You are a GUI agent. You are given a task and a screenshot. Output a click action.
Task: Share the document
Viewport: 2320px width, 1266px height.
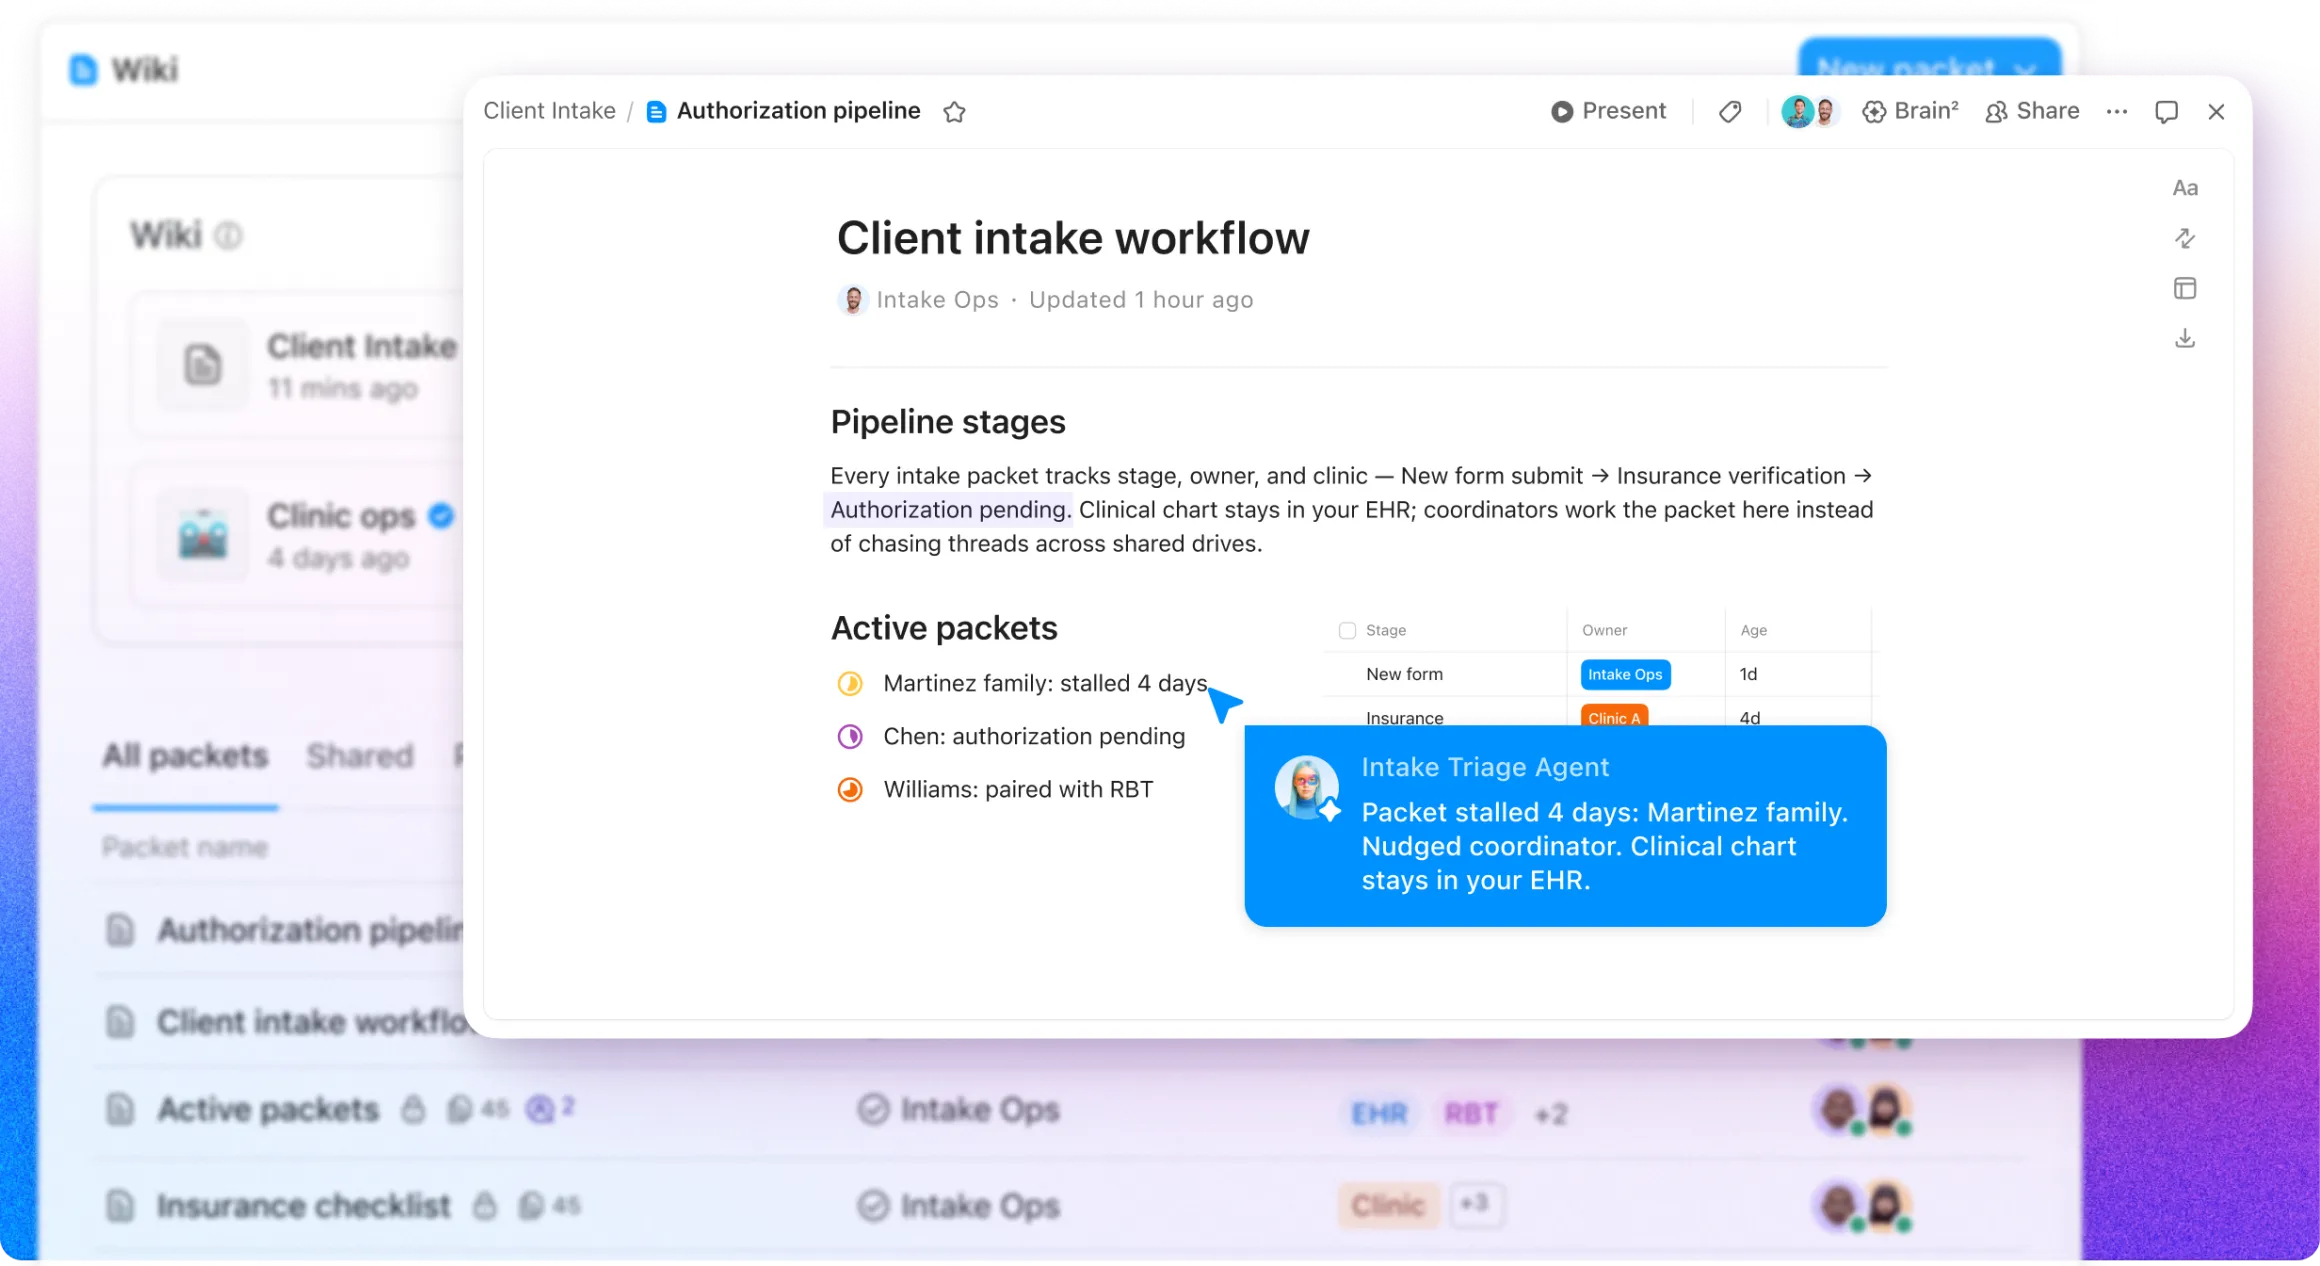click(x=2032, y=111)
